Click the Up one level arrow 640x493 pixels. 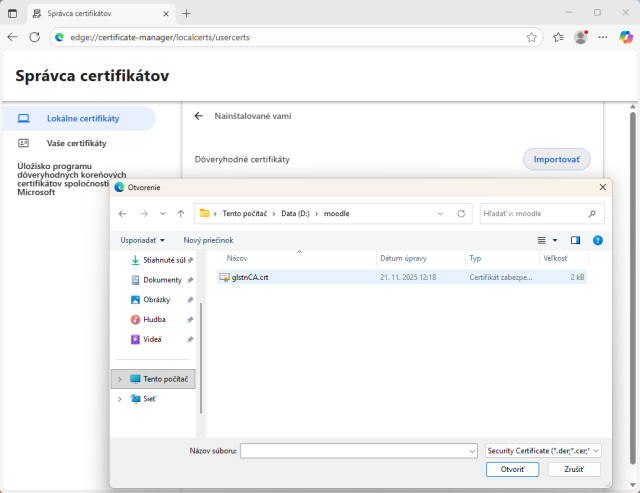(180, 213)
